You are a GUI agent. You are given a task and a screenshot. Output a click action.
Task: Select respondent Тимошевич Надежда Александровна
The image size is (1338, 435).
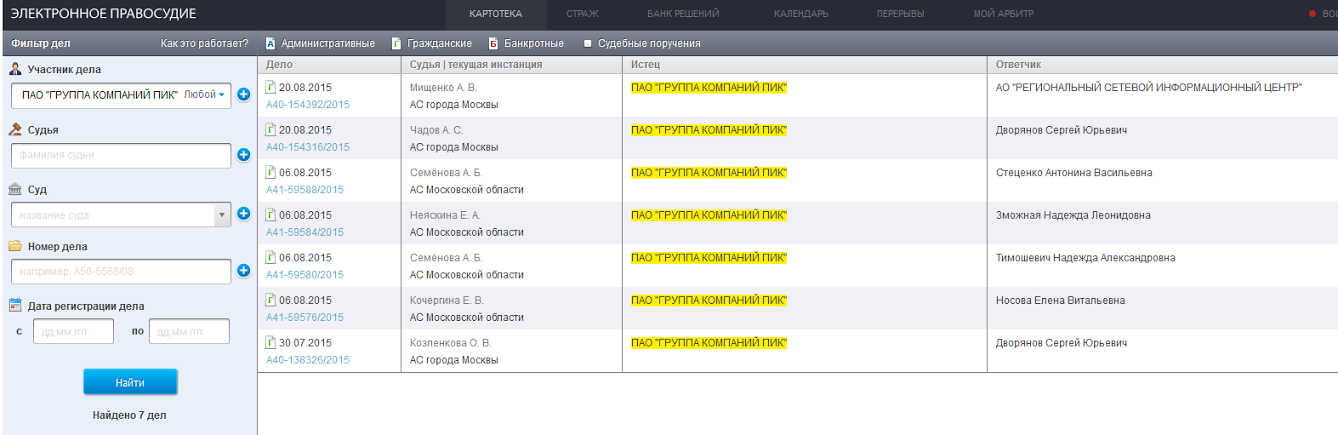coord(1086,258)
